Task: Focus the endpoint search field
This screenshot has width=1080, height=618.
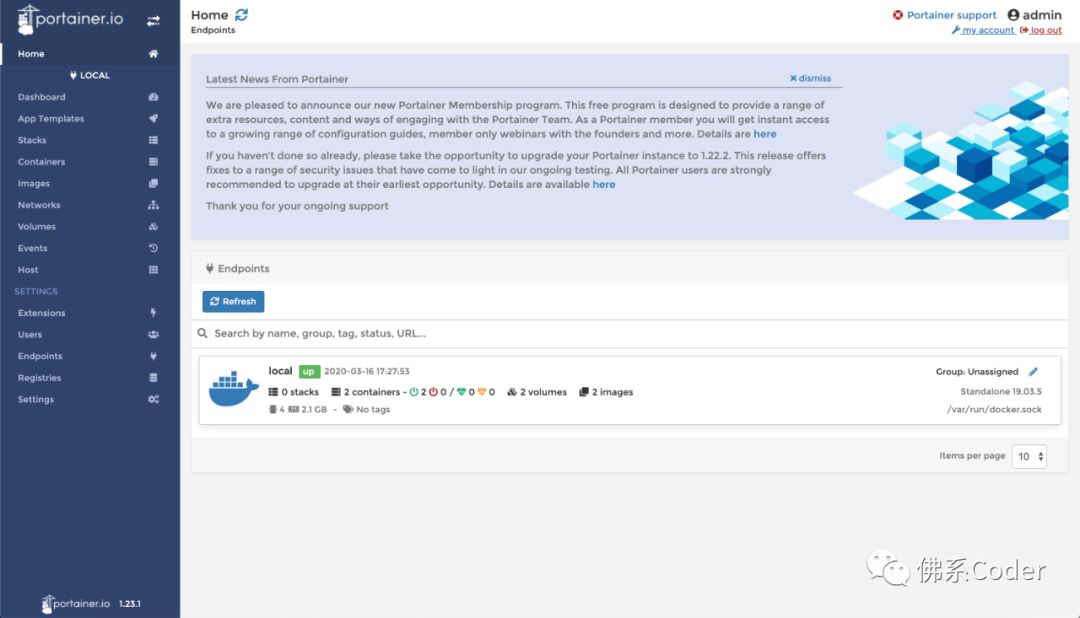Action: pos(630,333)
